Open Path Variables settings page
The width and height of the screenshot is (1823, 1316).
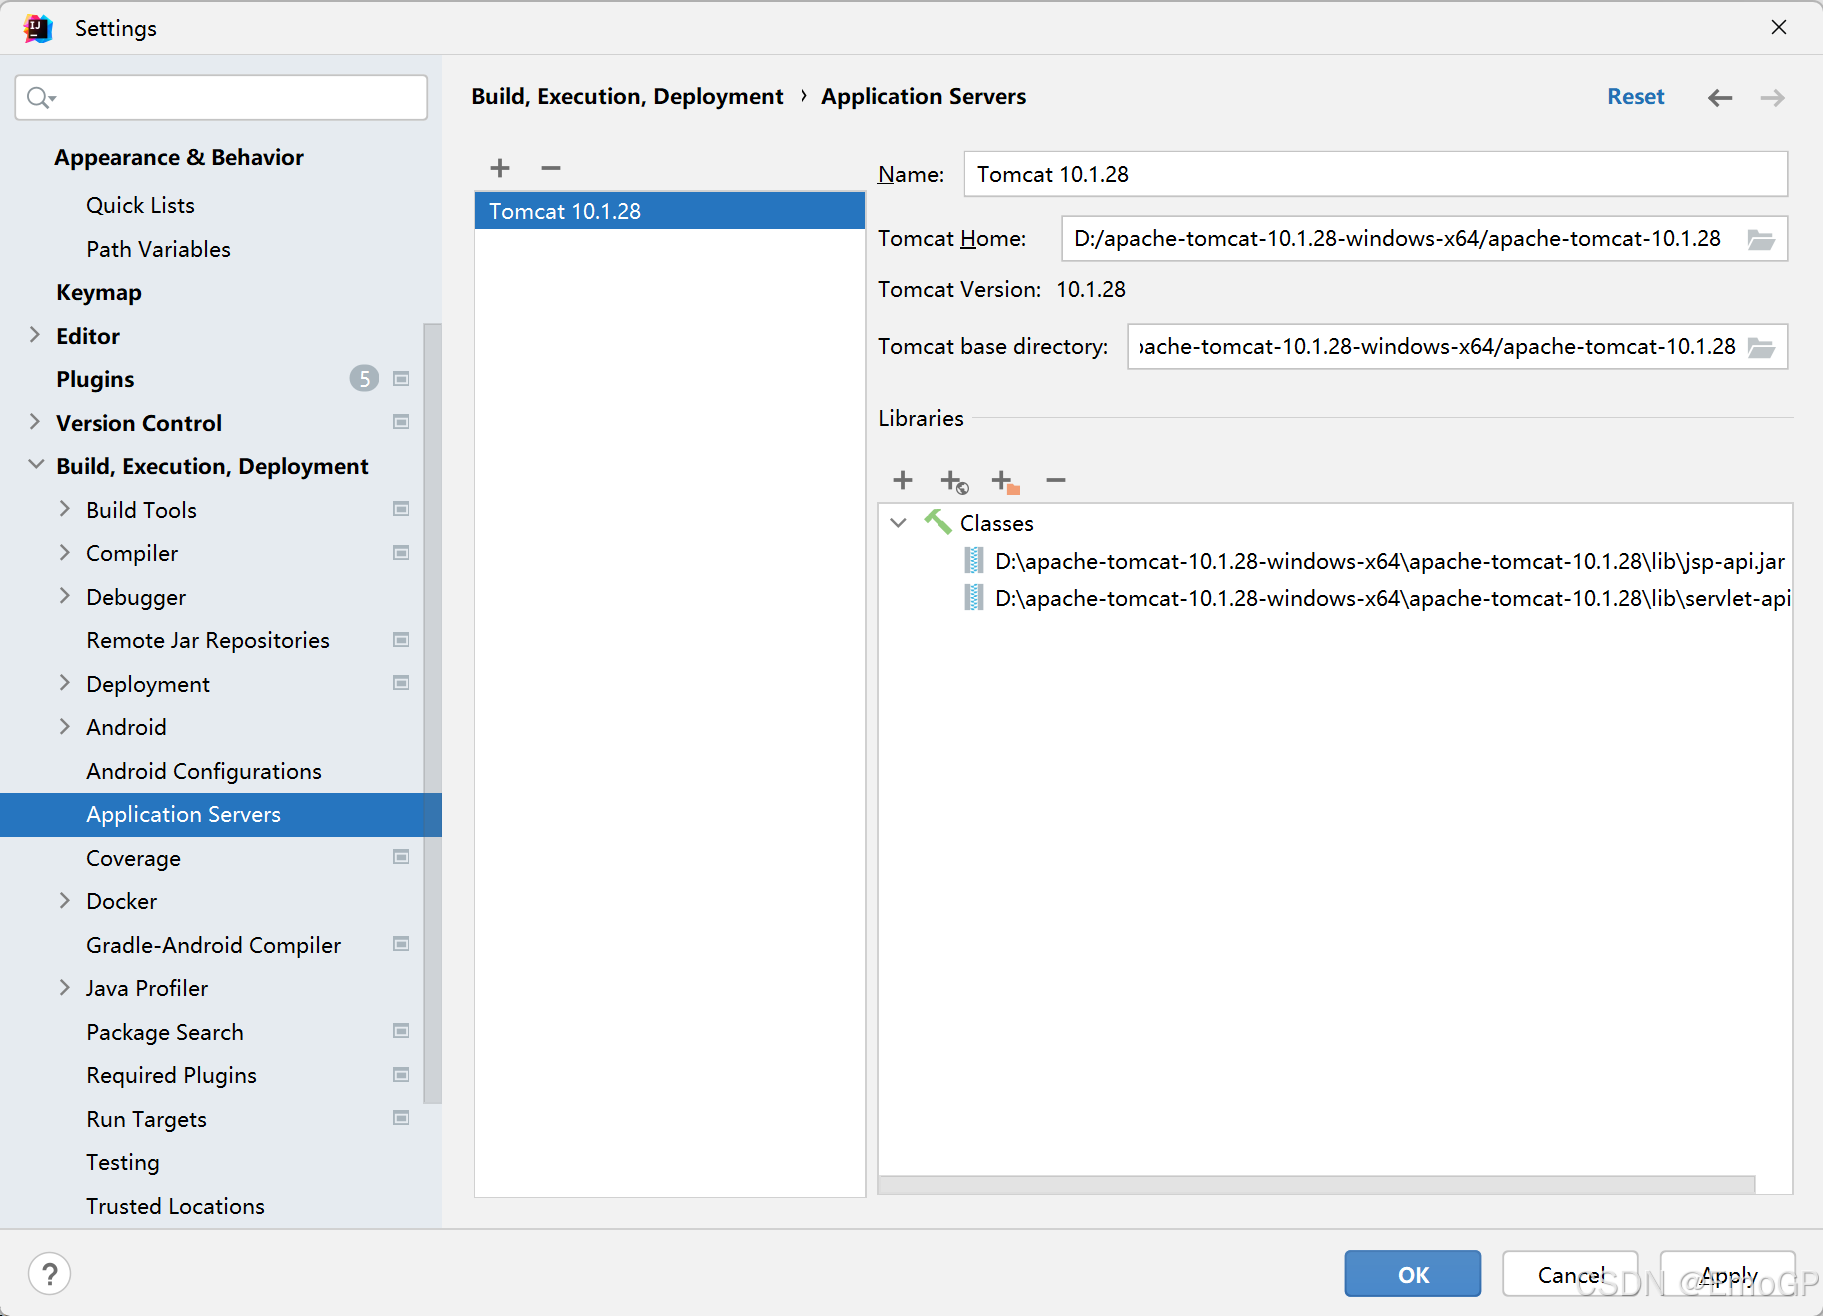tap(158, 249)
